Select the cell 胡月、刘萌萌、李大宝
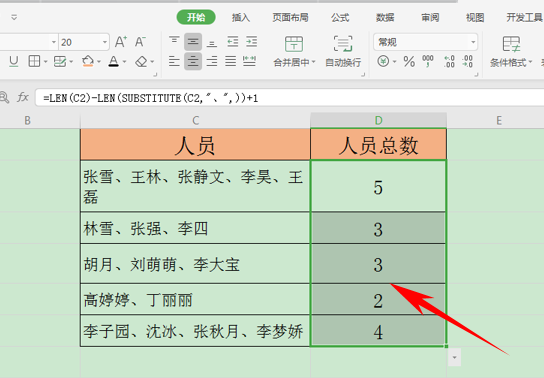The height and width of the screenshot is (378, 544). [195, 264]
